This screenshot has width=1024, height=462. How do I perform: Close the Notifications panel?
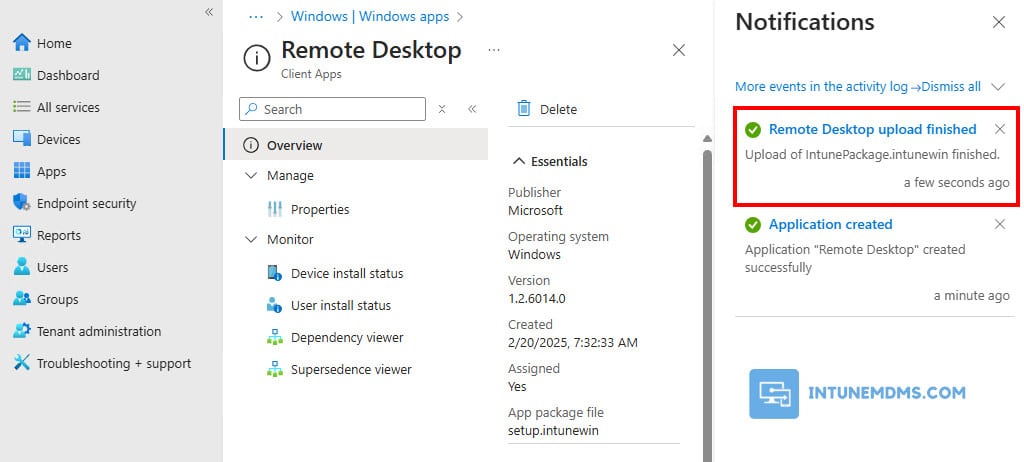(x=999, y=22)
